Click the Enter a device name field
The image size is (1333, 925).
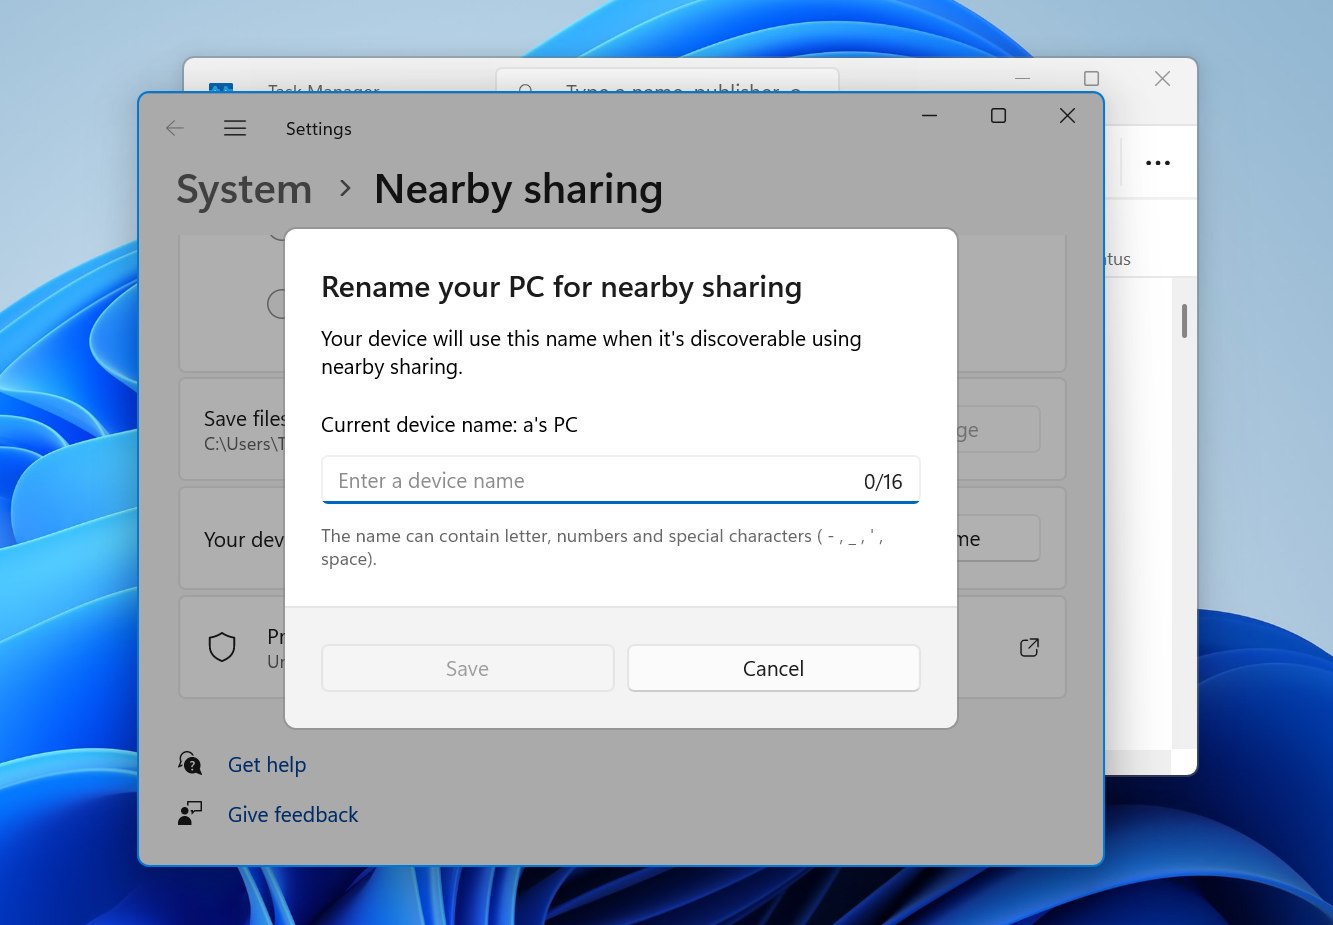point(620,481)
